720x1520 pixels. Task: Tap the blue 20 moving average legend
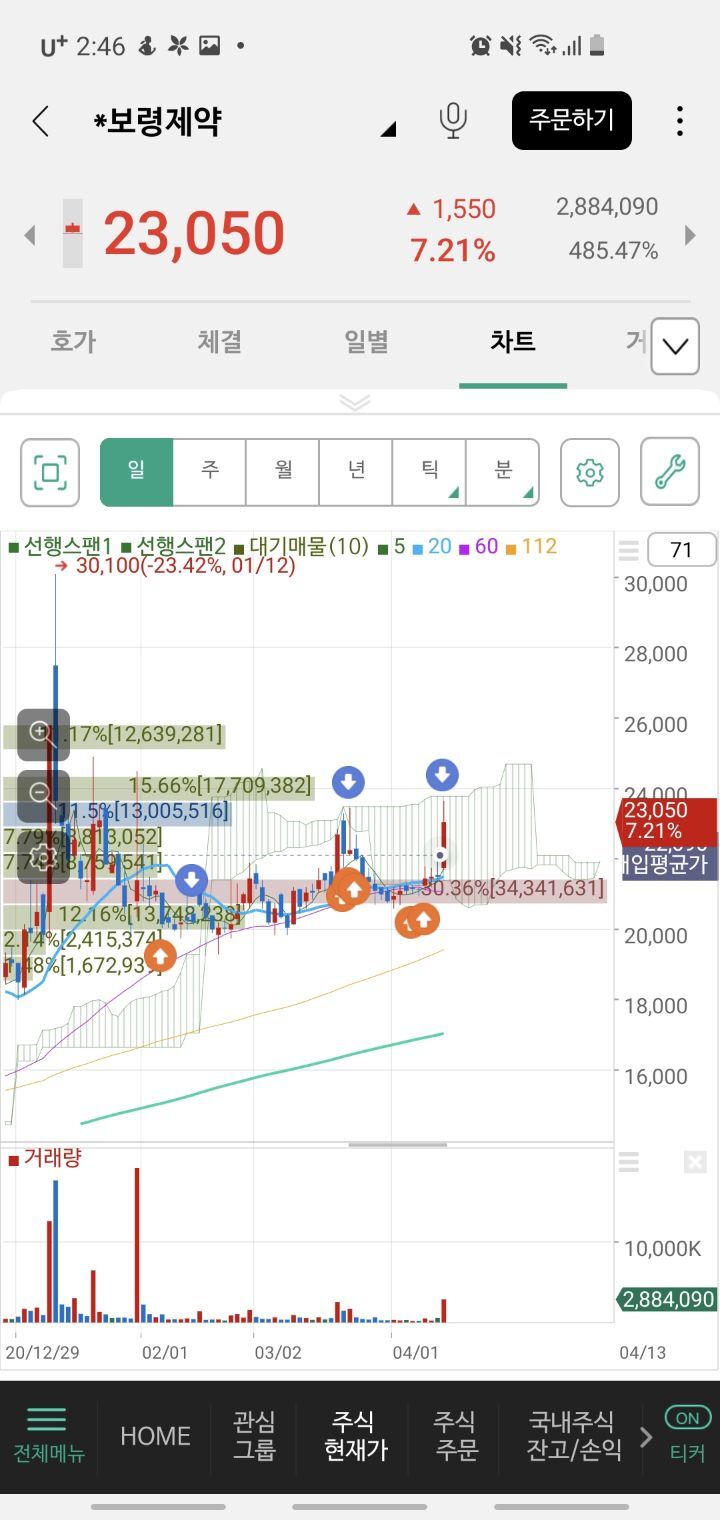click(x=432, y=547)
